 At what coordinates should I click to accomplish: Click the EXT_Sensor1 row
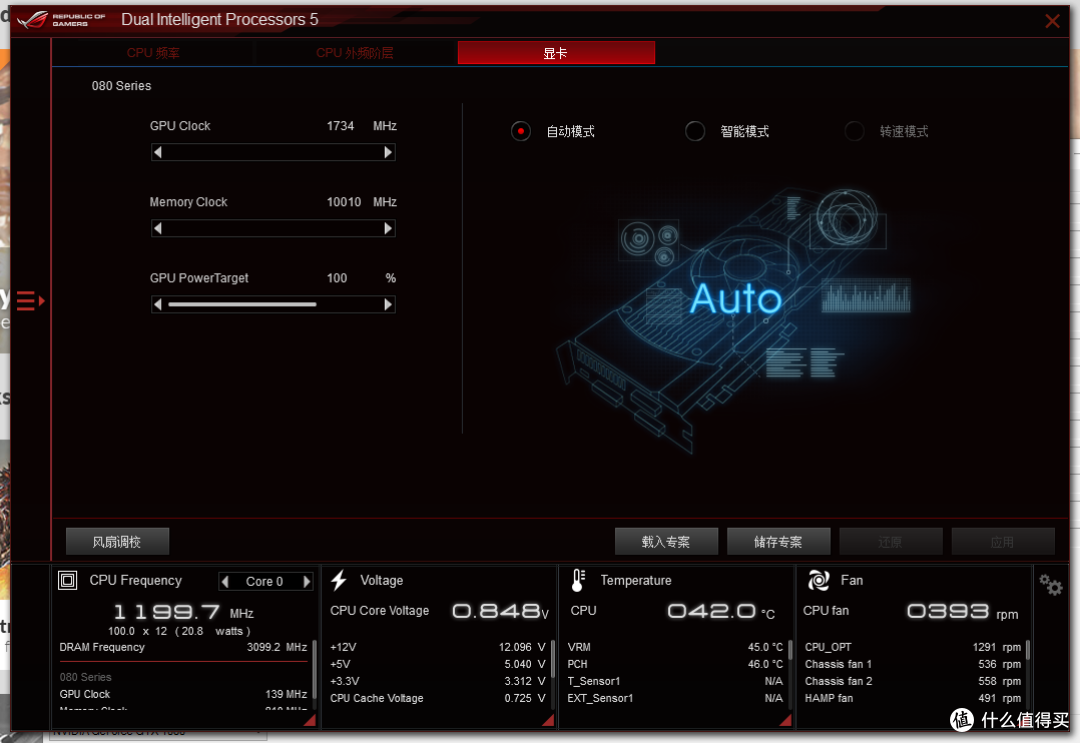click(675, 698)
